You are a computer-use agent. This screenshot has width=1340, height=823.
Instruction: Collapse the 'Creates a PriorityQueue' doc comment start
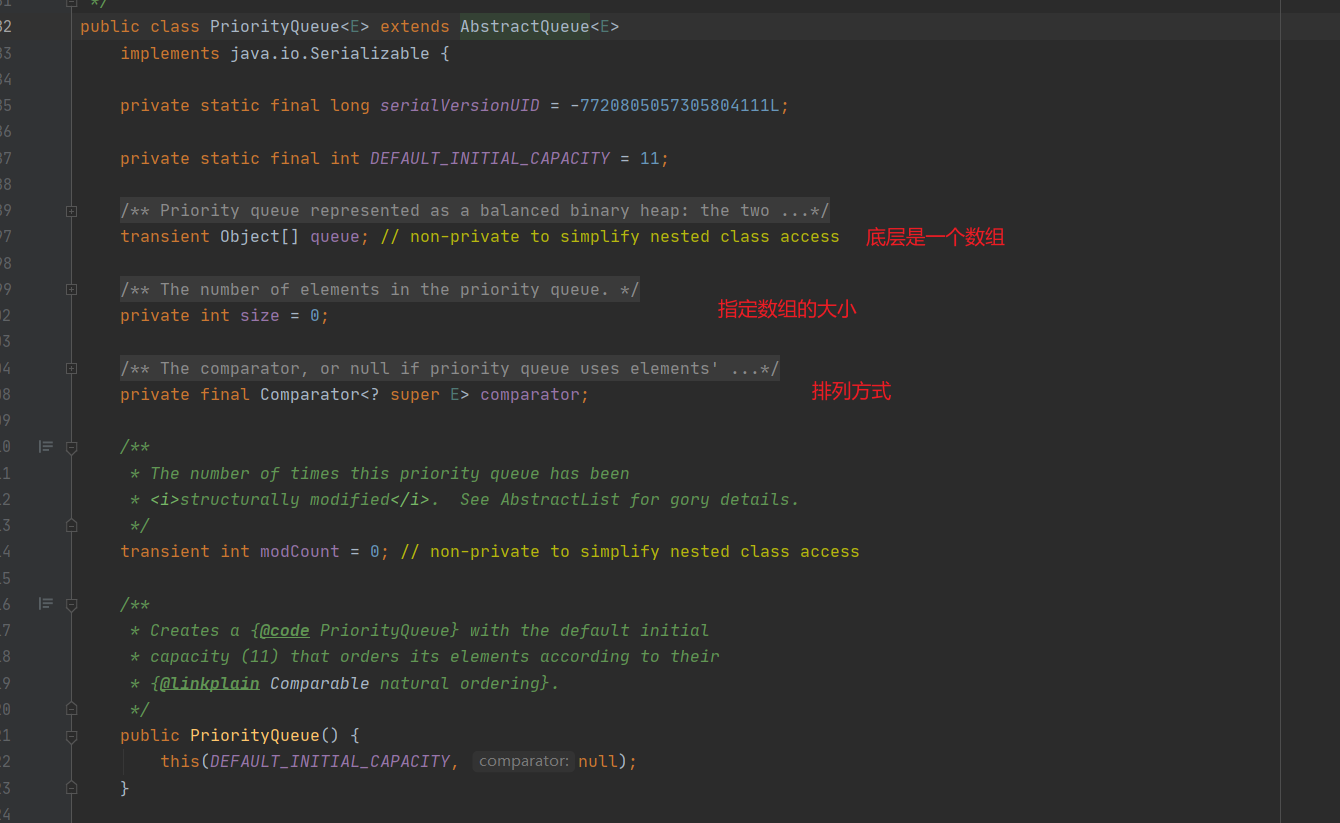tap(71, 605)
